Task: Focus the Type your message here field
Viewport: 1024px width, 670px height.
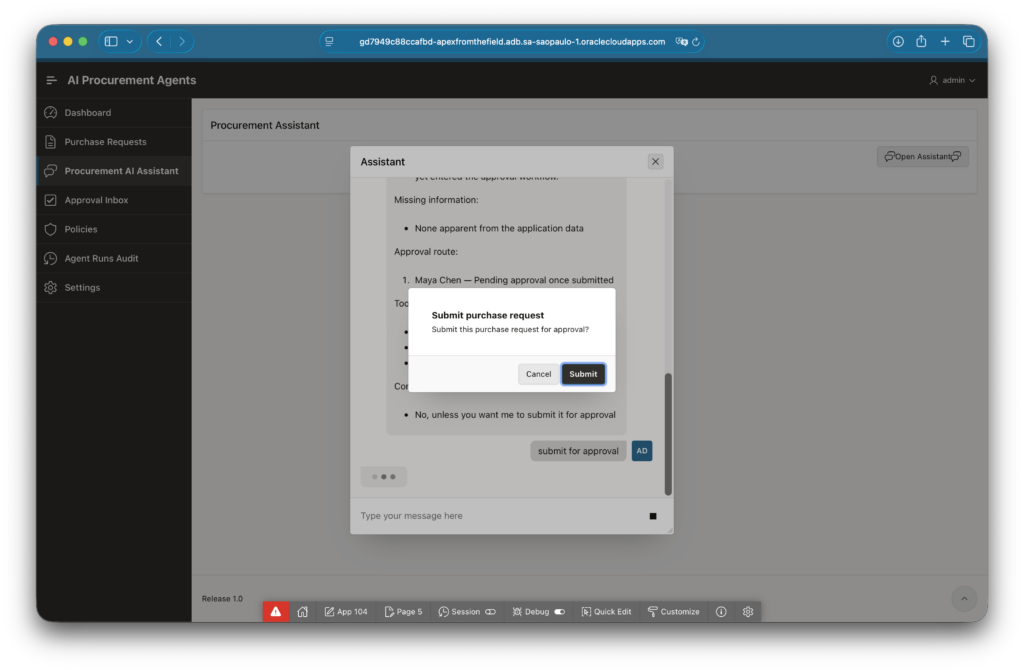Action: coord(500,516)
